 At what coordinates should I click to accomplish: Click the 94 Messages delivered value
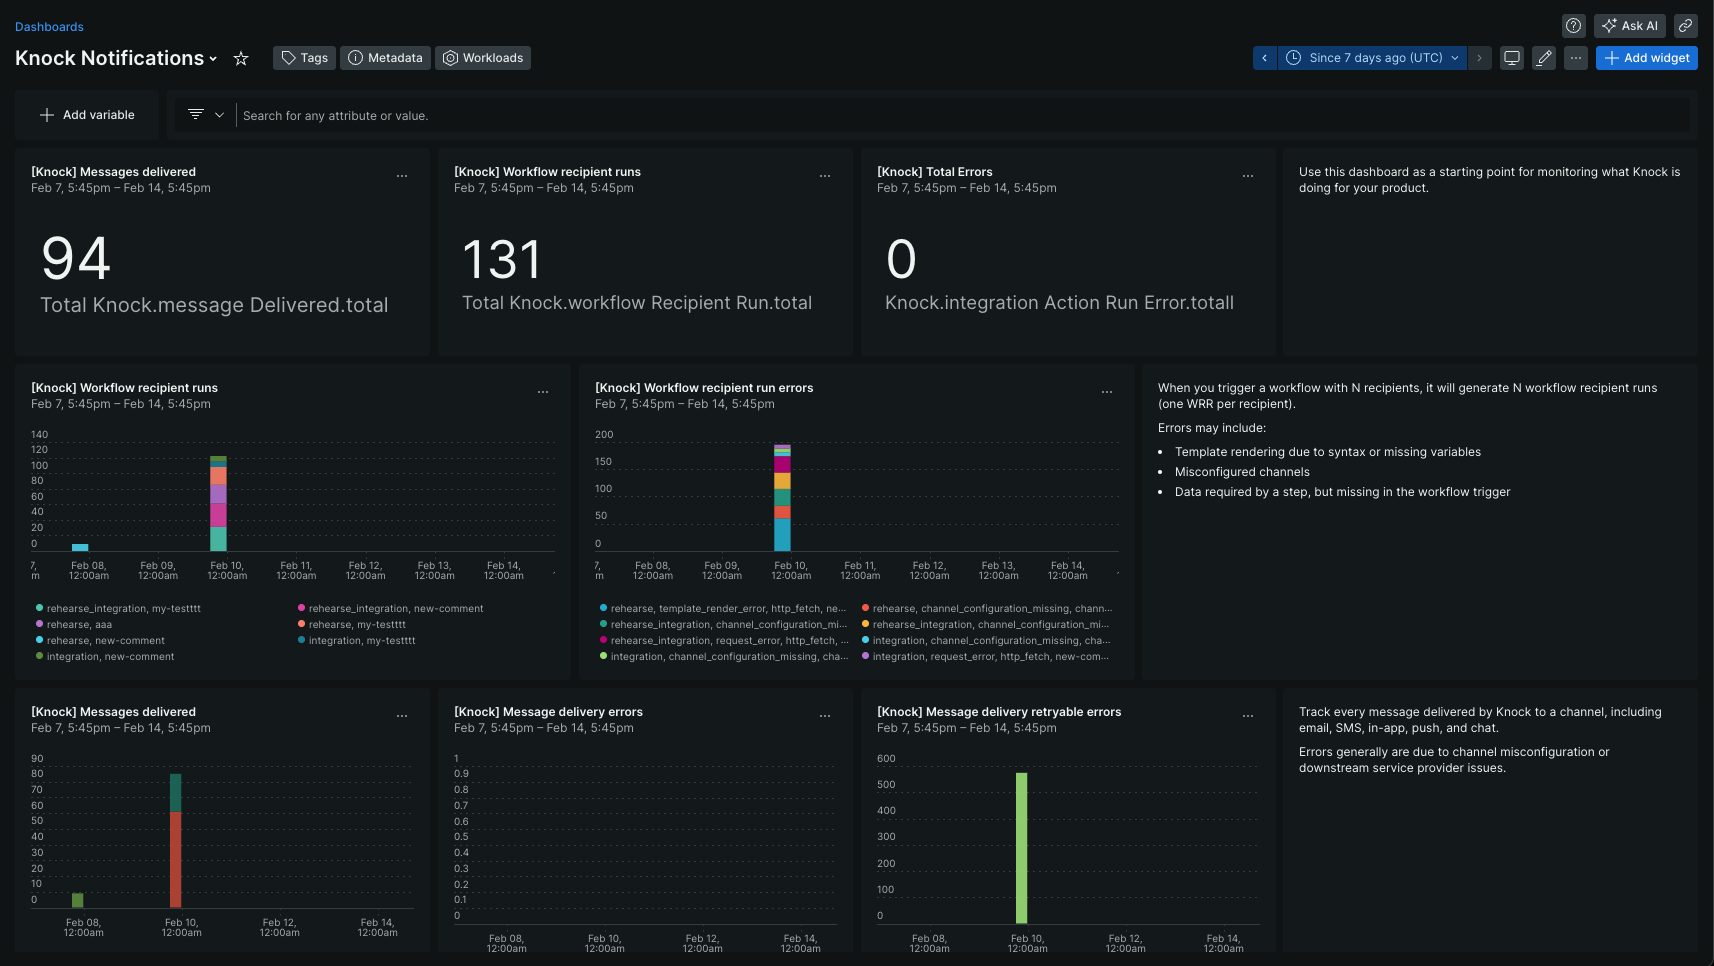click(76, 259)
